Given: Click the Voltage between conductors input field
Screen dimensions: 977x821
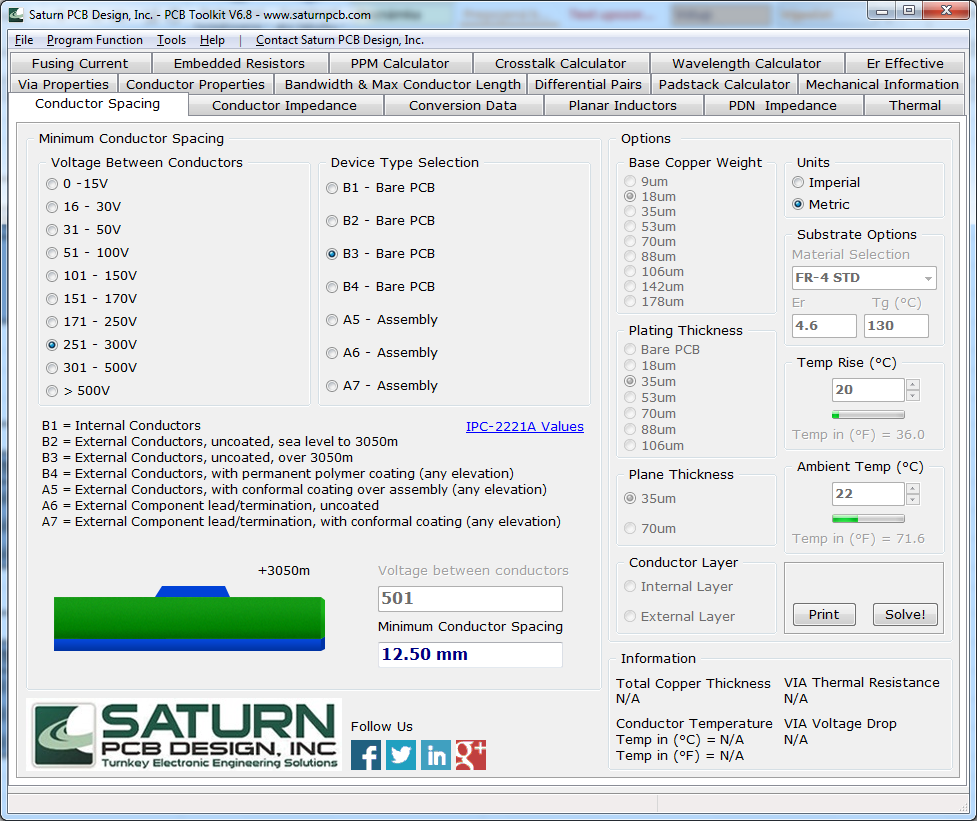Looking at the screenshot, I should point(469,598).
